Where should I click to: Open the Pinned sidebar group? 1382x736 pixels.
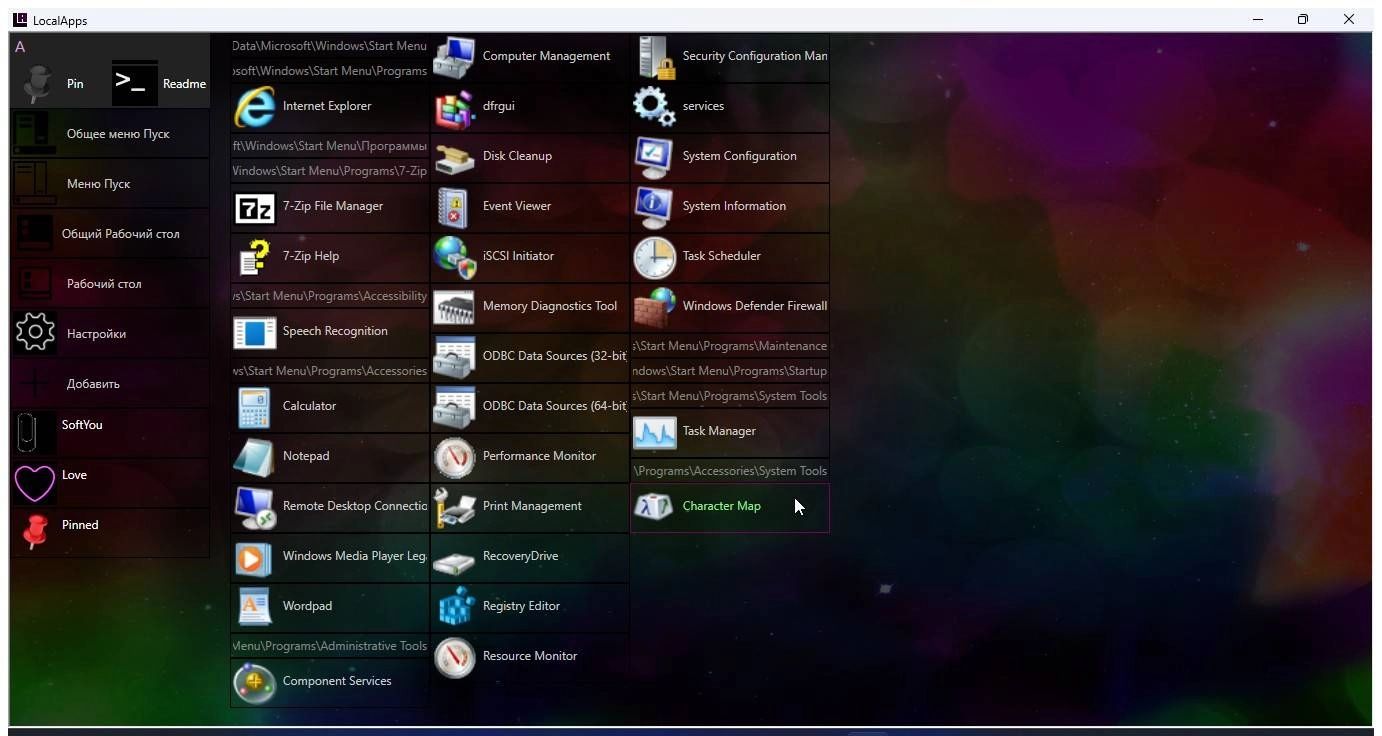tap(110, 532)
